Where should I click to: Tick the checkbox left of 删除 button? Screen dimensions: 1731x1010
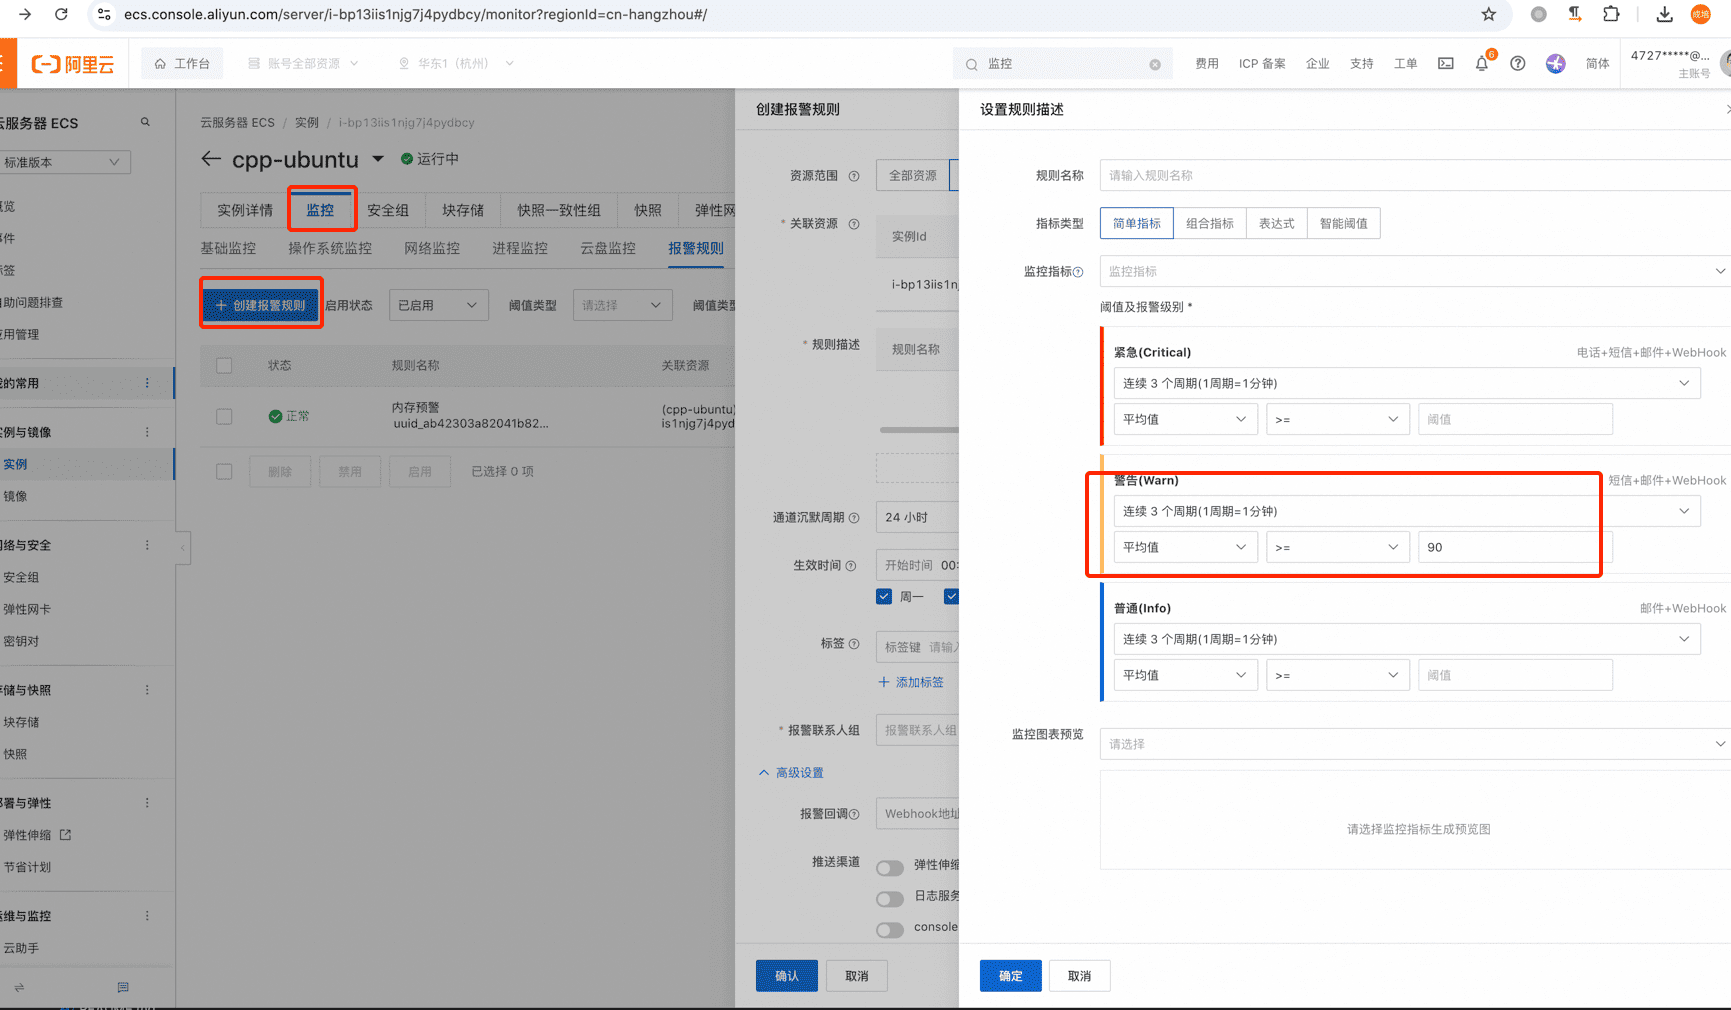[224, 471]
